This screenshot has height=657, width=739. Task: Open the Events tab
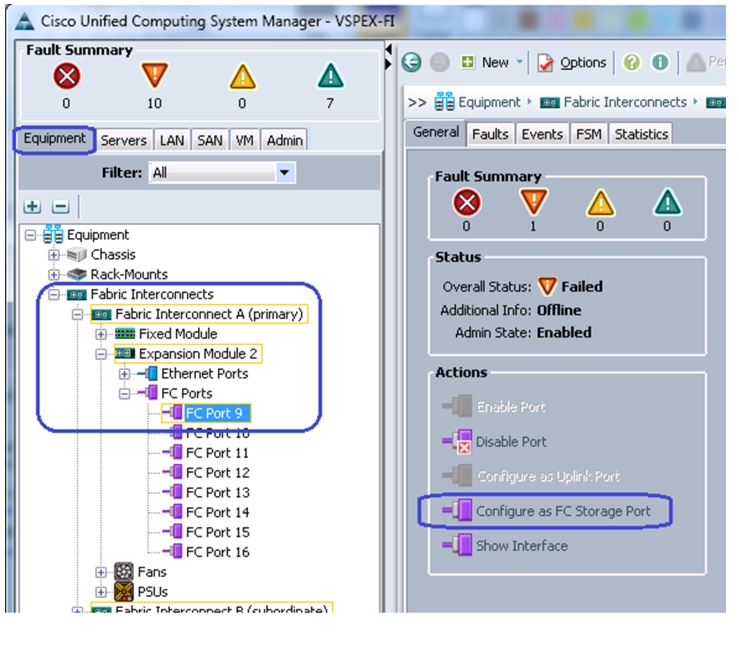pyautogui.click(x=542, y=135)
